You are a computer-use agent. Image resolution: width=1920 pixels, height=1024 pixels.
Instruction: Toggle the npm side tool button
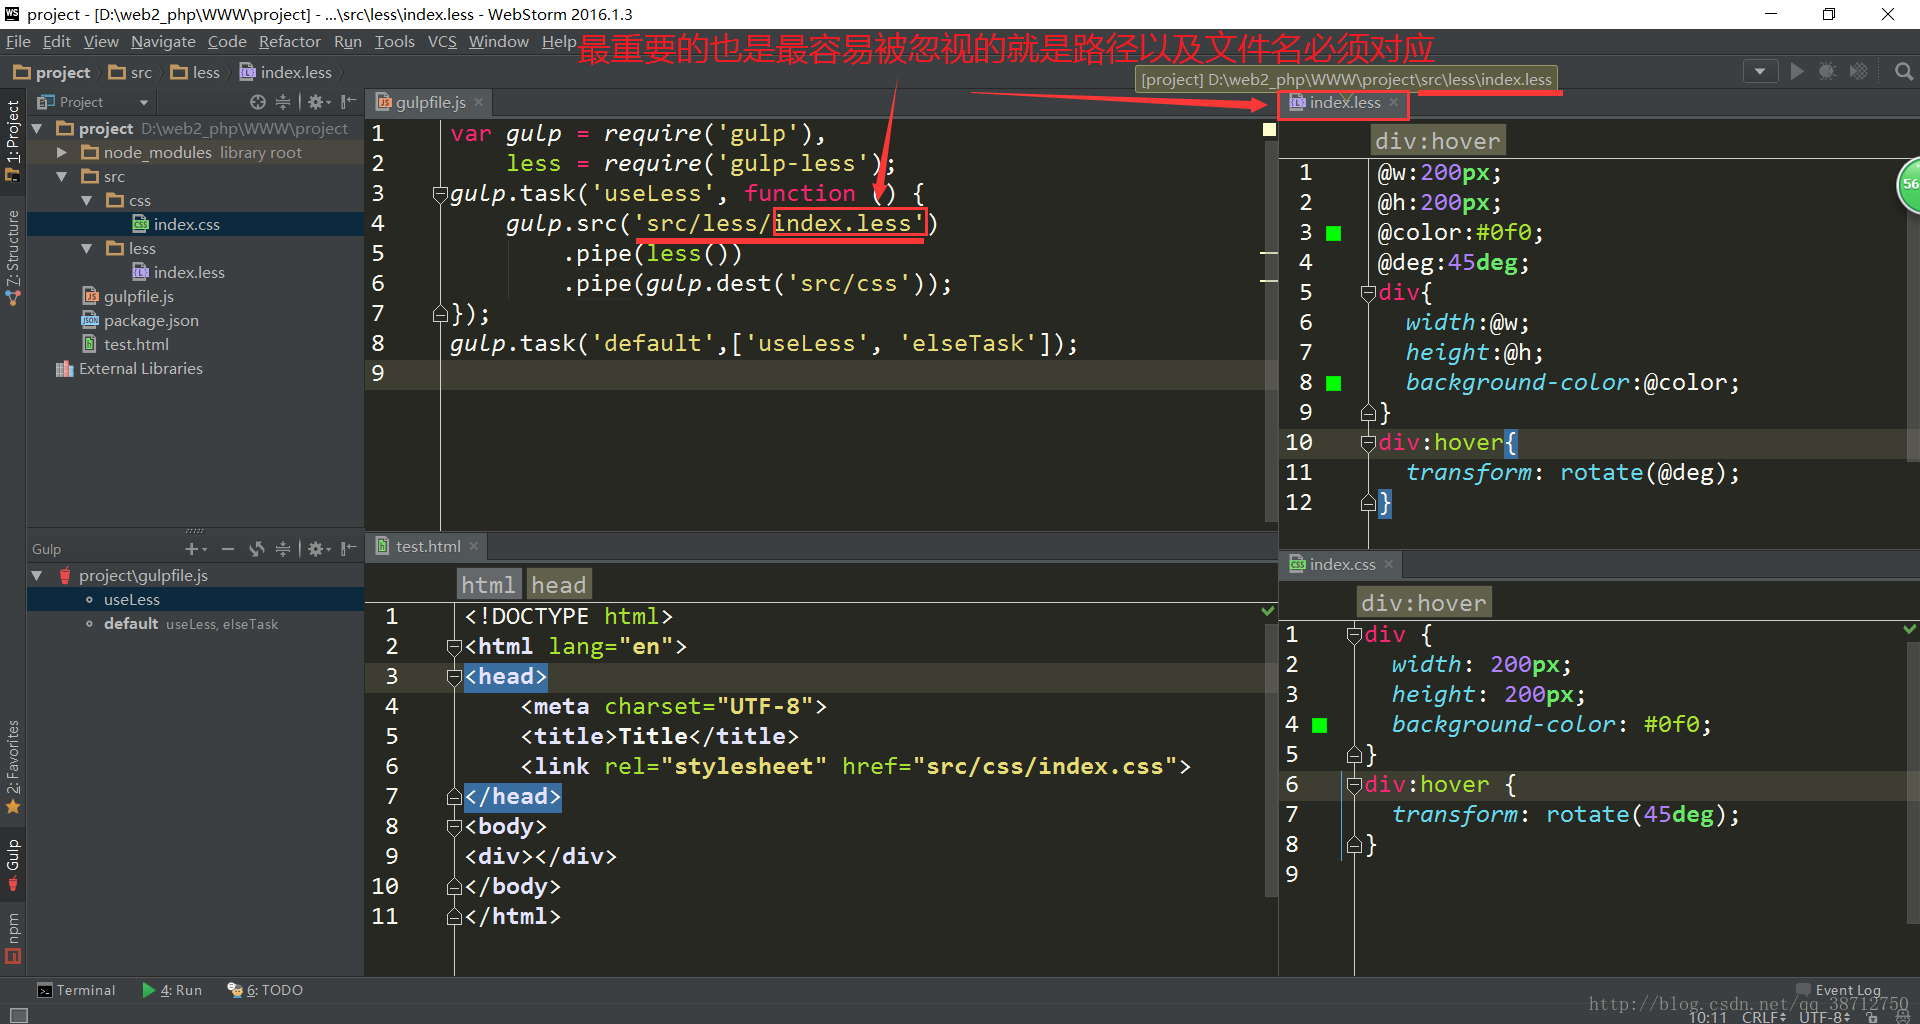tap(13, 938)
